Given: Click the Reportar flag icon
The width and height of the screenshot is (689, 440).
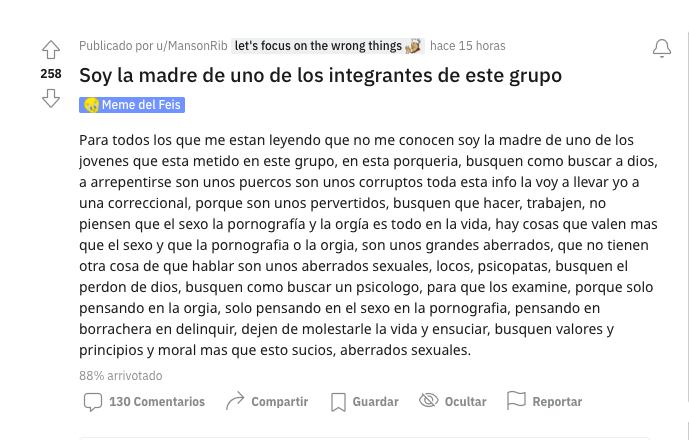Looking at the screenshot, I should point(516,401).
